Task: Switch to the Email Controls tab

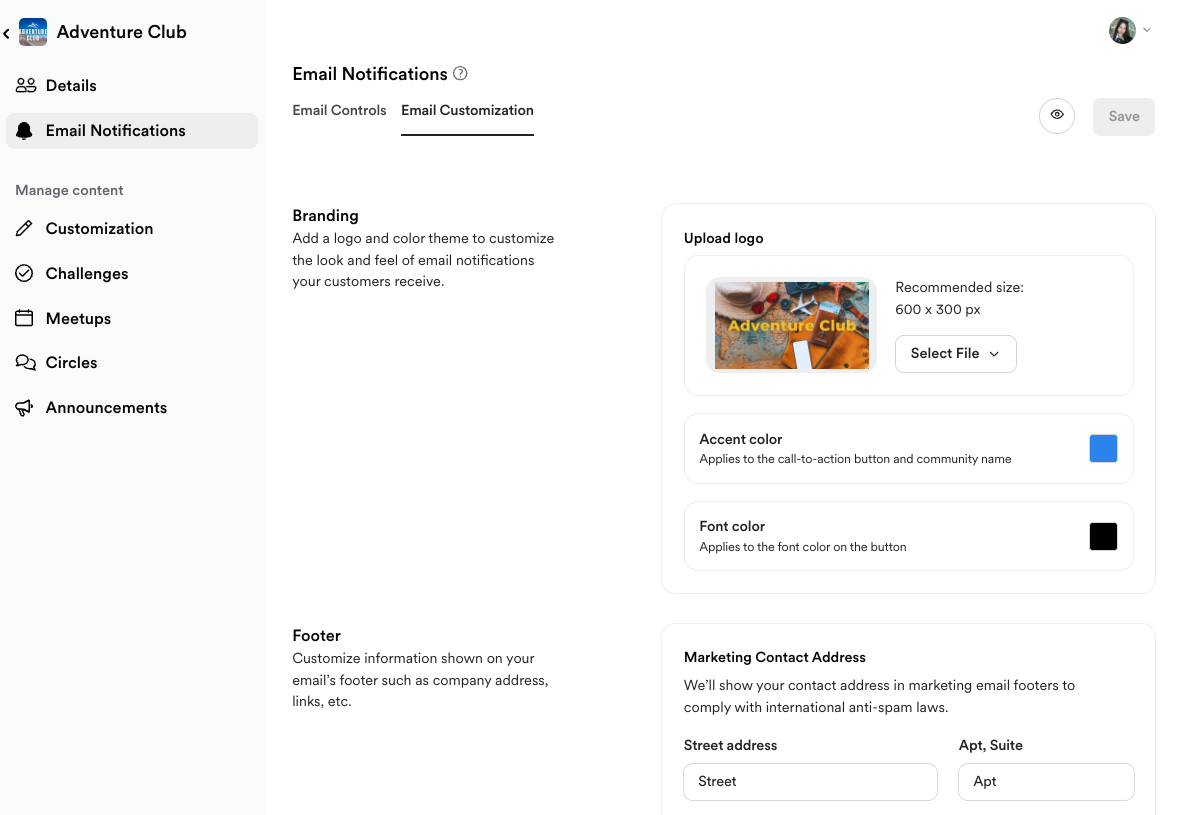Action: 339,111
